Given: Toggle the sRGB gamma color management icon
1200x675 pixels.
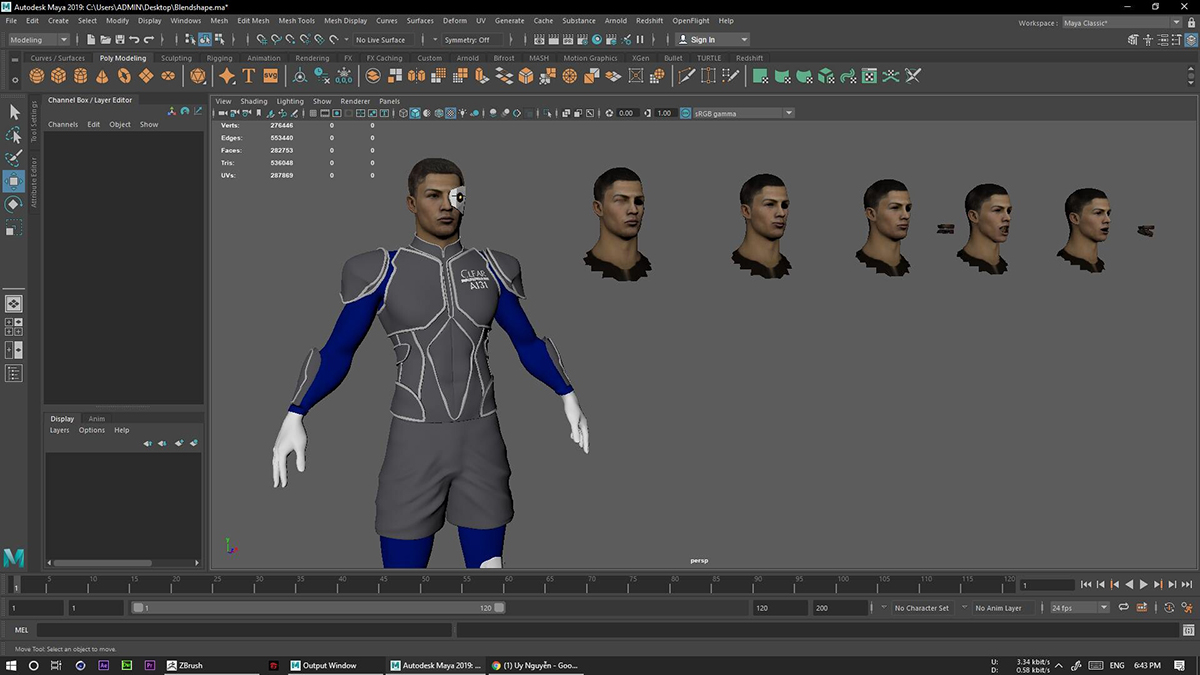Looking at the screenshot, I should 686,113.
